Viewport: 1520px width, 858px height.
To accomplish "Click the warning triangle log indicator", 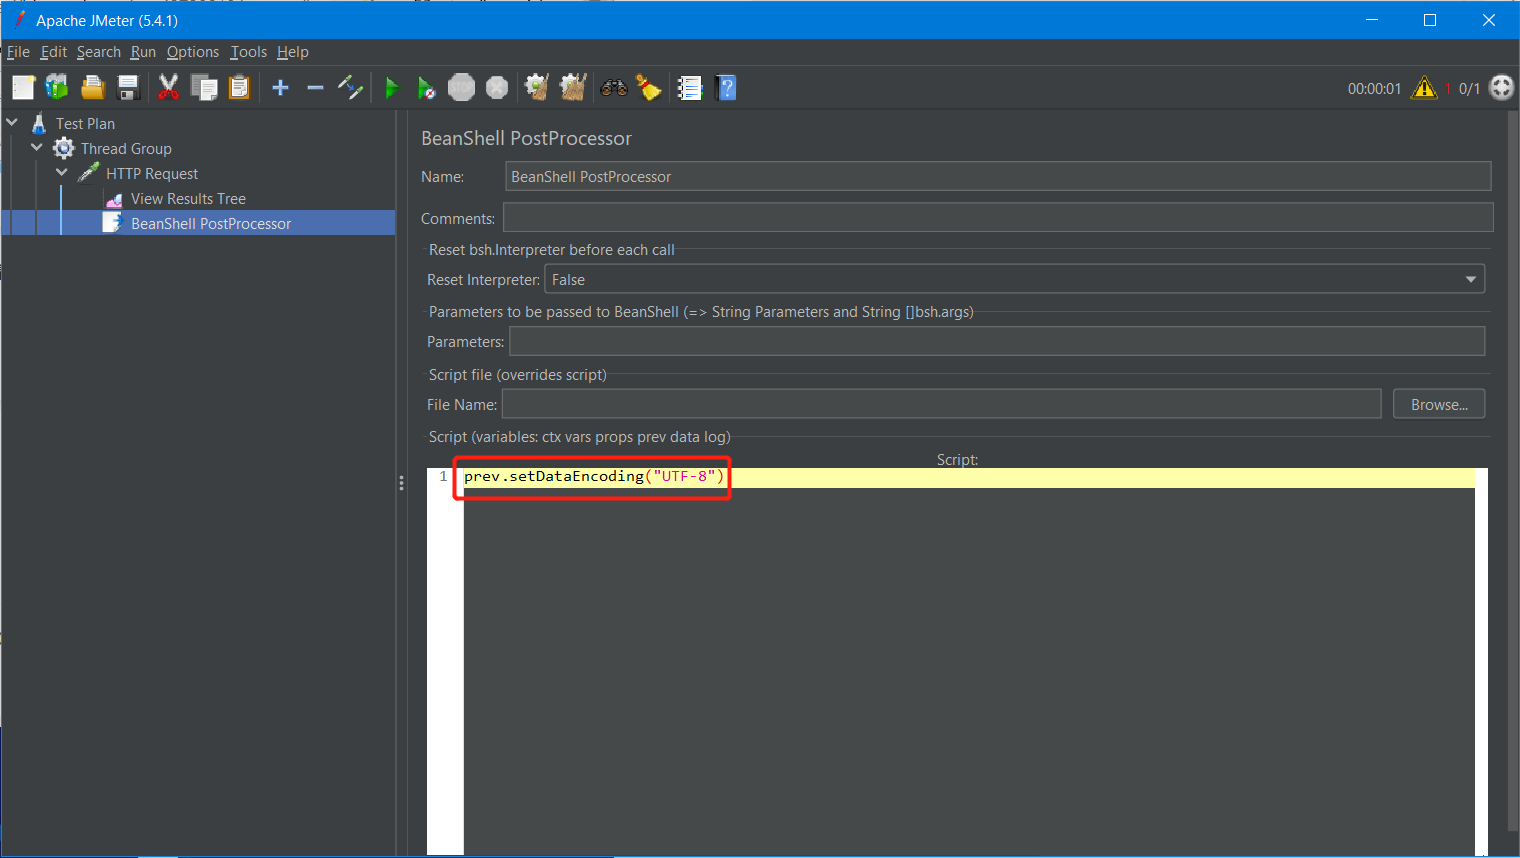I will pyautogui.click(x=1423, y=88).
